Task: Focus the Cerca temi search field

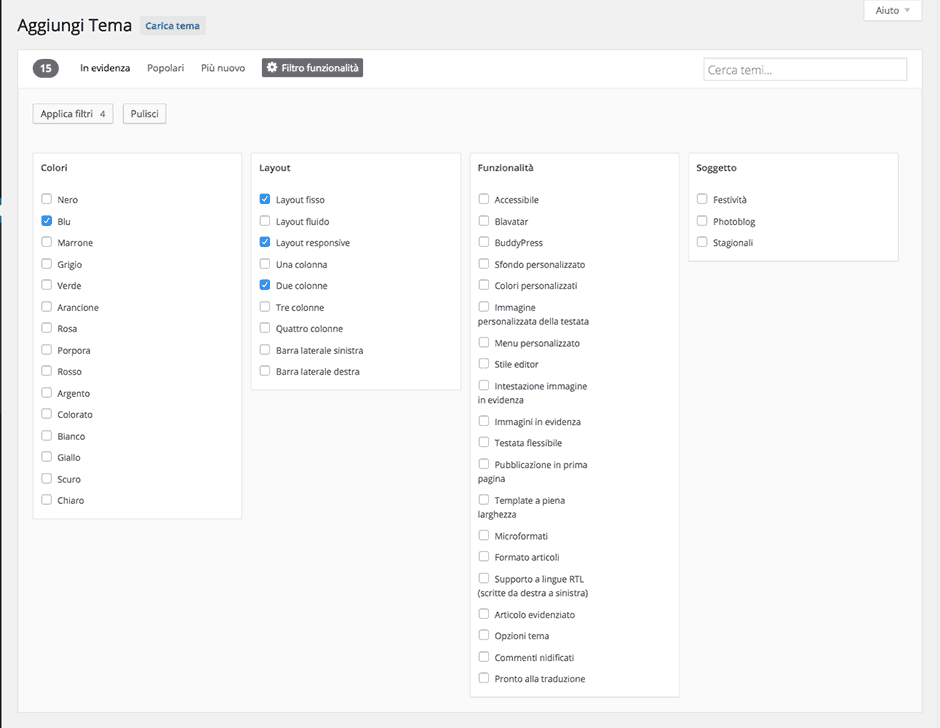Action: point(805,70)
